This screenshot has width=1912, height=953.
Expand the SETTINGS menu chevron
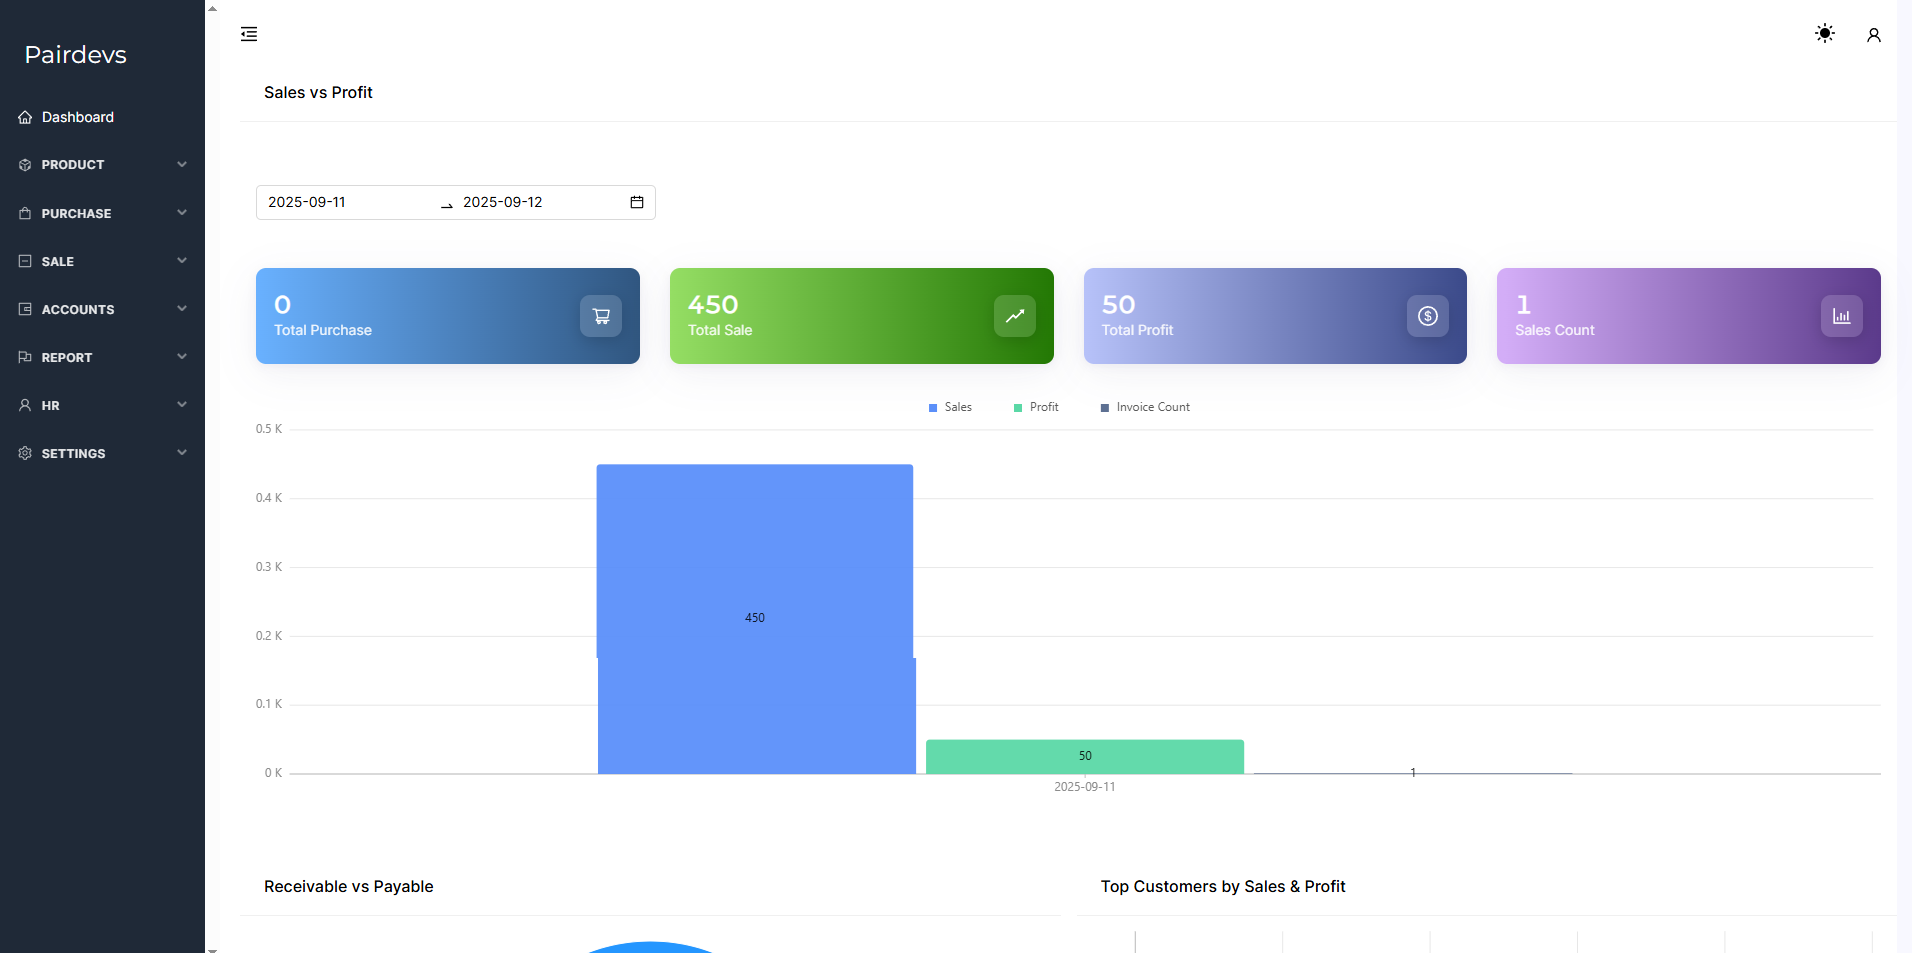coord(182,453)
